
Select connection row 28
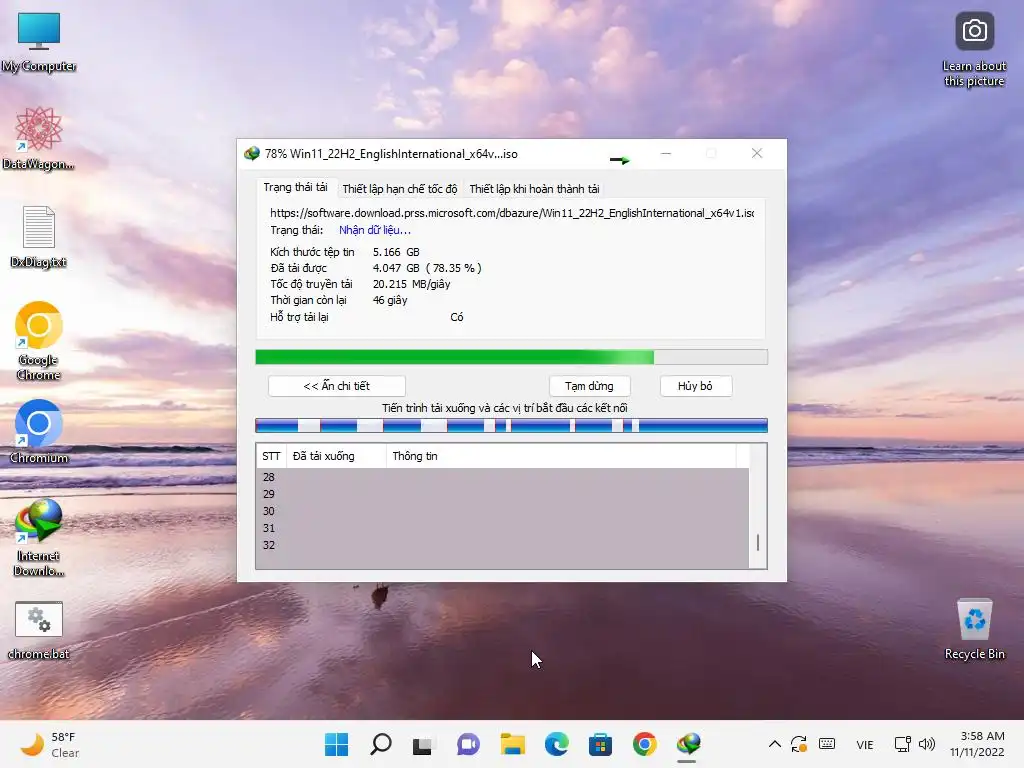point(502,477)
